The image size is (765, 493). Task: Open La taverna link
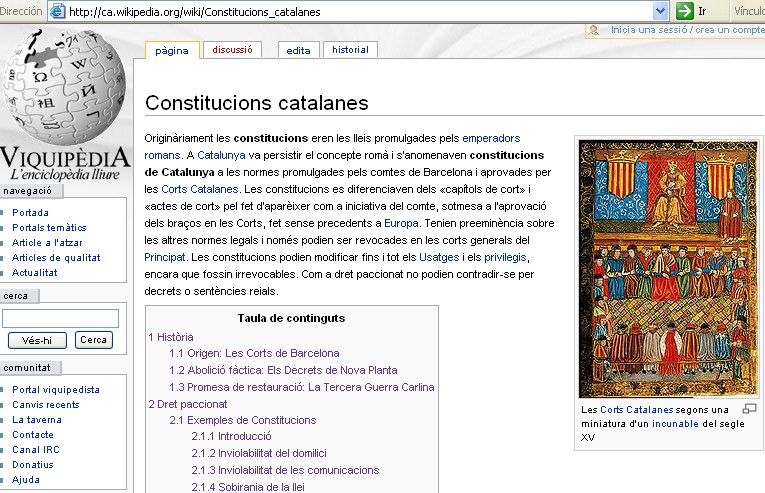(37, 419)
